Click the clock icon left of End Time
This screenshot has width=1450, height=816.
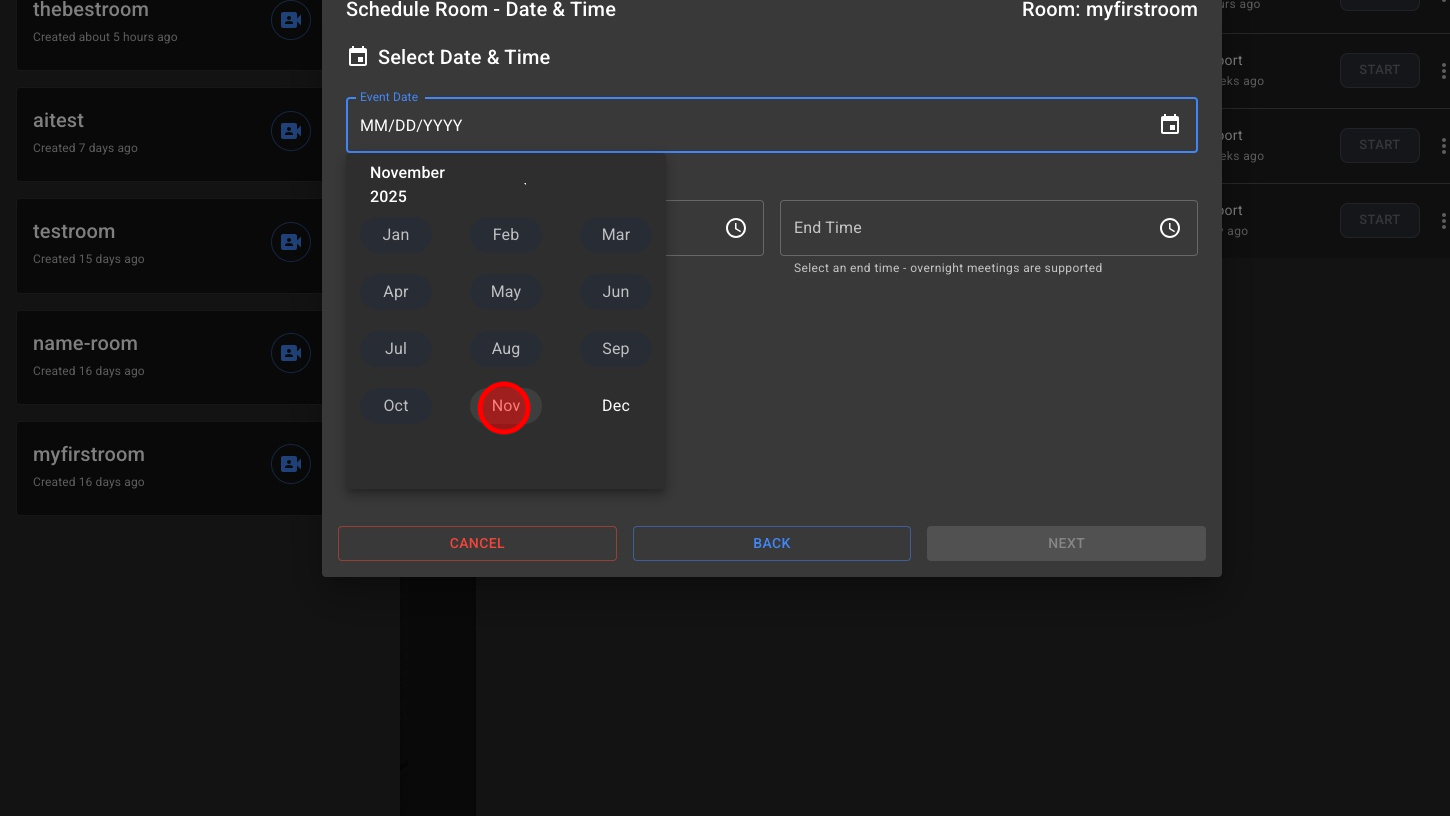pyautogui.click(x=735, y=228)
